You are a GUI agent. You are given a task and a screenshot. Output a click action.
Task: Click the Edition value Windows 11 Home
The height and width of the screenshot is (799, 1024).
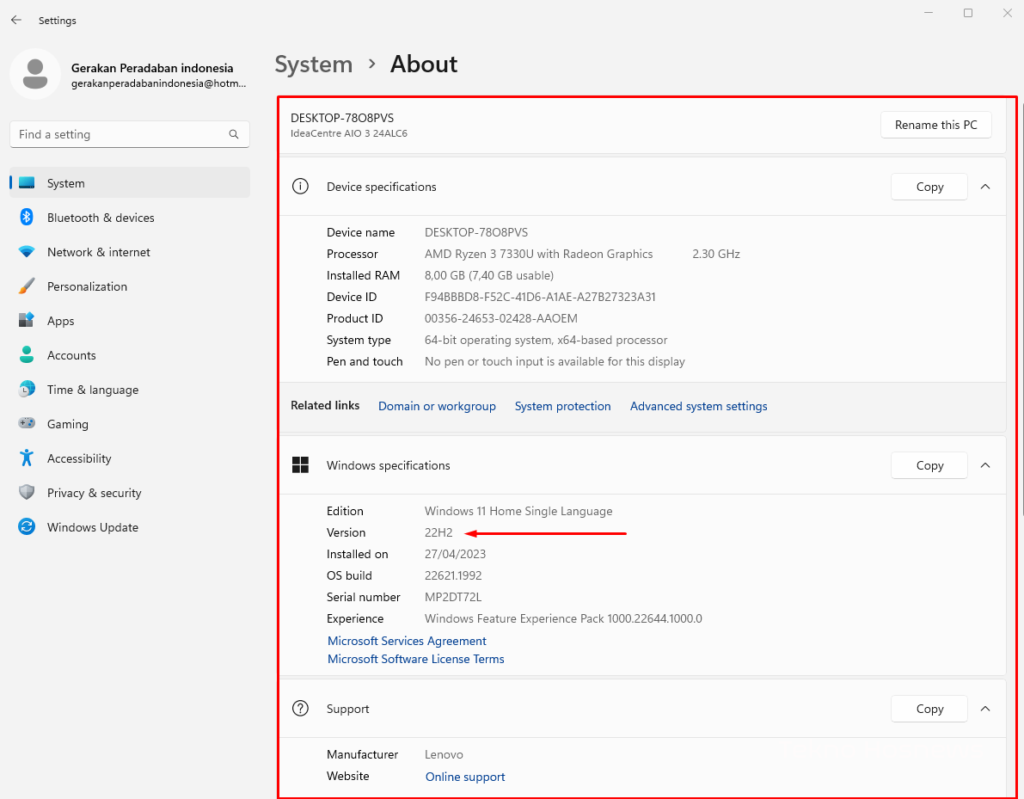519,511
